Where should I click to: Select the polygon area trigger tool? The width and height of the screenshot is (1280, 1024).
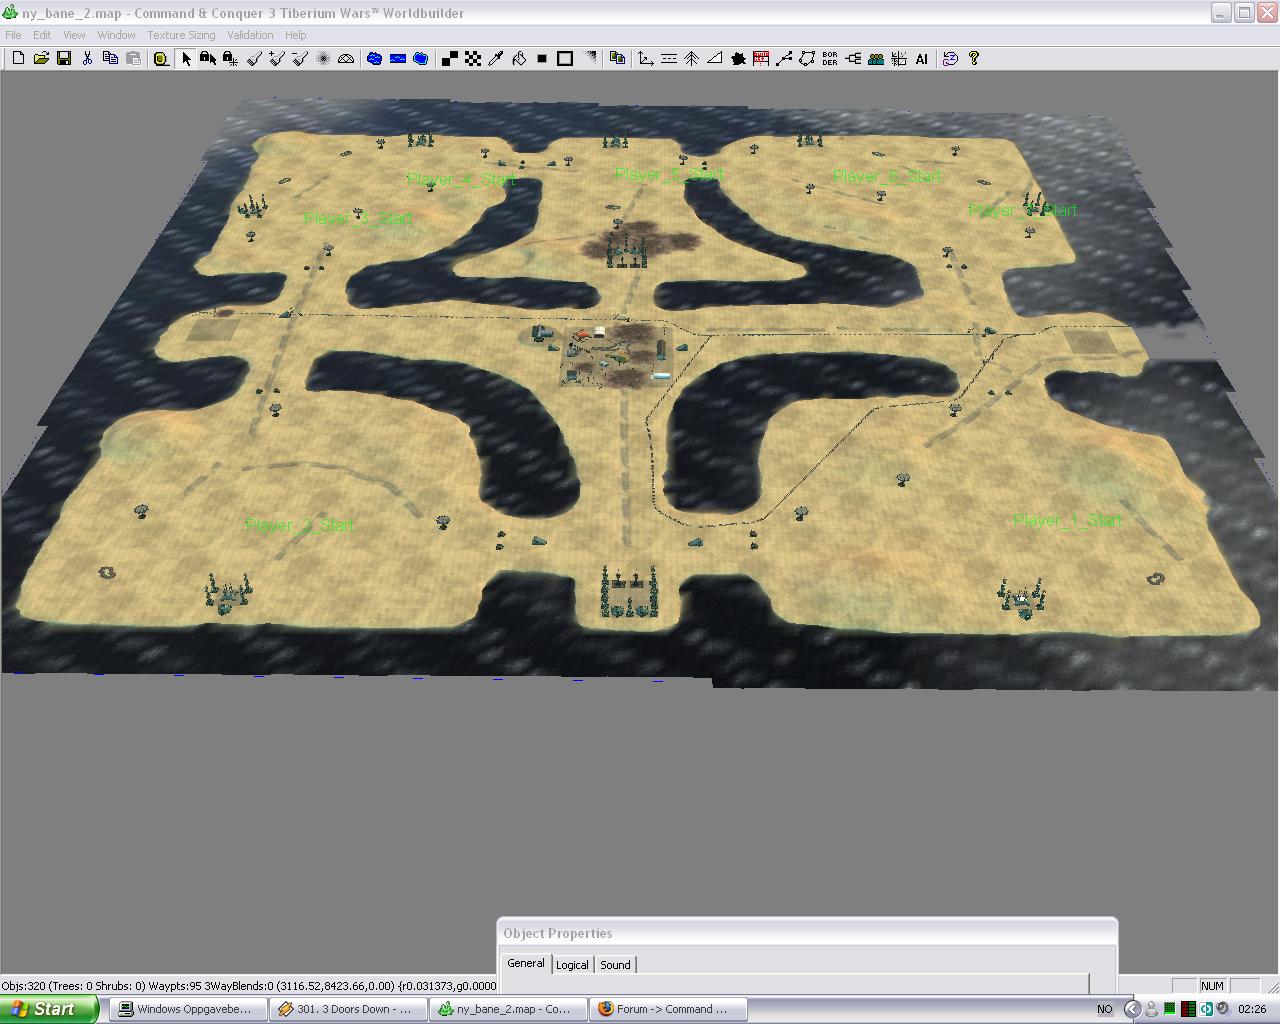click(807, 59)
